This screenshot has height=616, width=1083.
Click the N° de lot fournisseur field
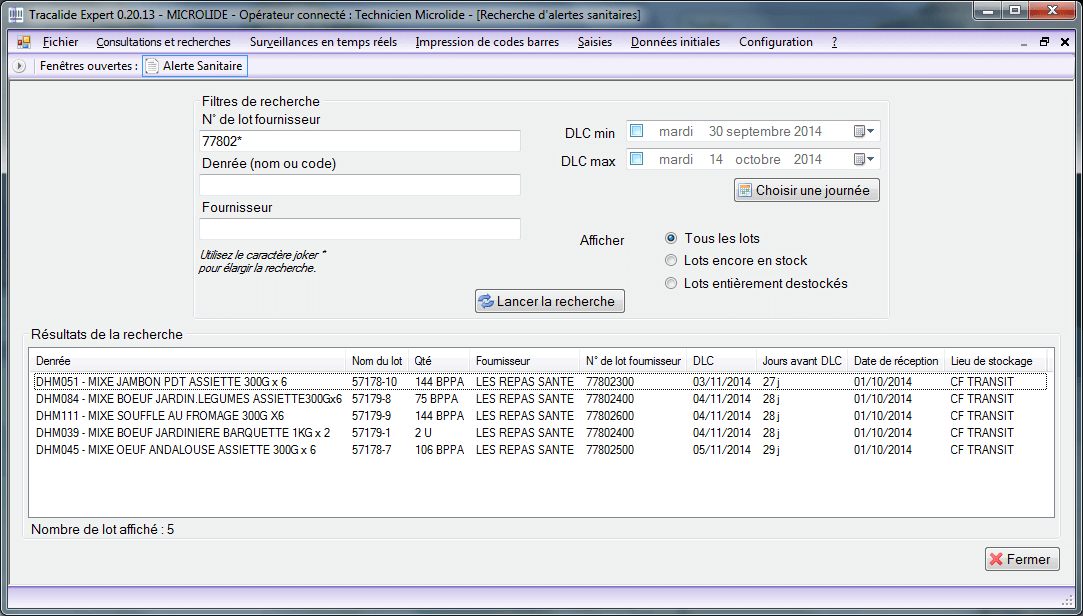click(360, 141)
